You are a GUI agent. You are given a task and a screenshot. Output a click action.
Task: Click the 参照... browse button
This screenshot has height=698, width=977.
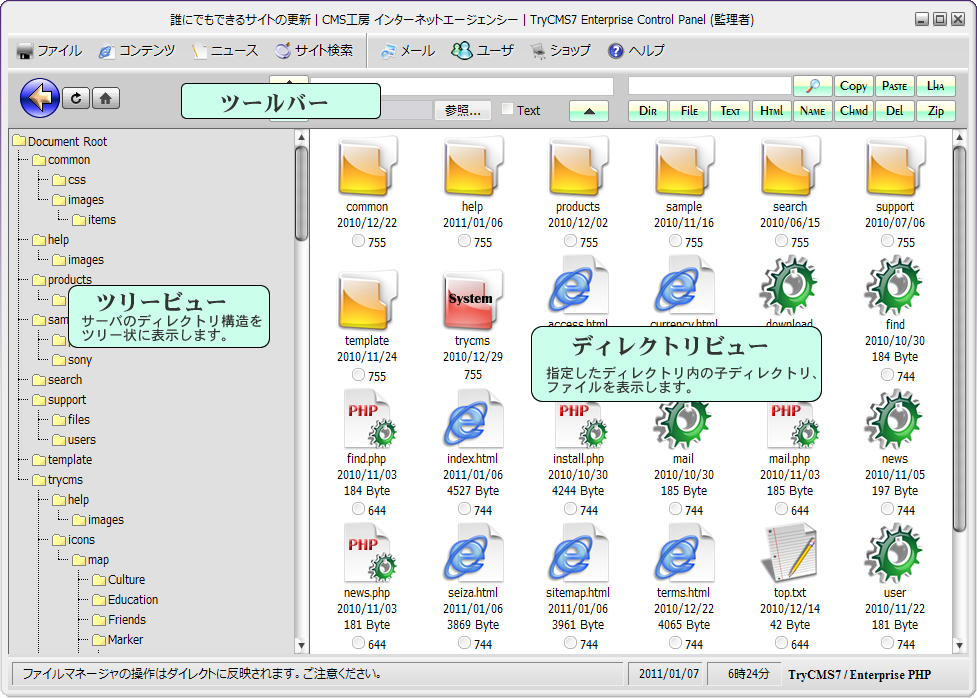pos(462,110)
